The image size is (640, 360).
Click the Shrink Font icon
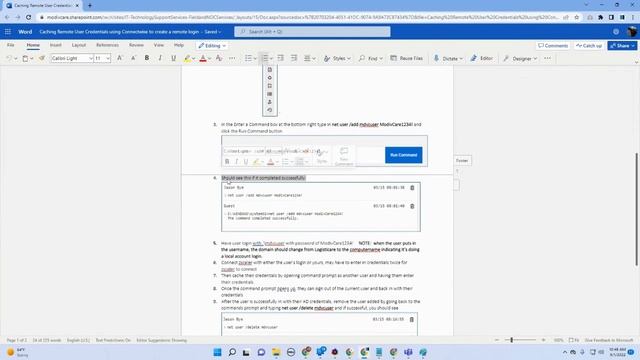133,58
